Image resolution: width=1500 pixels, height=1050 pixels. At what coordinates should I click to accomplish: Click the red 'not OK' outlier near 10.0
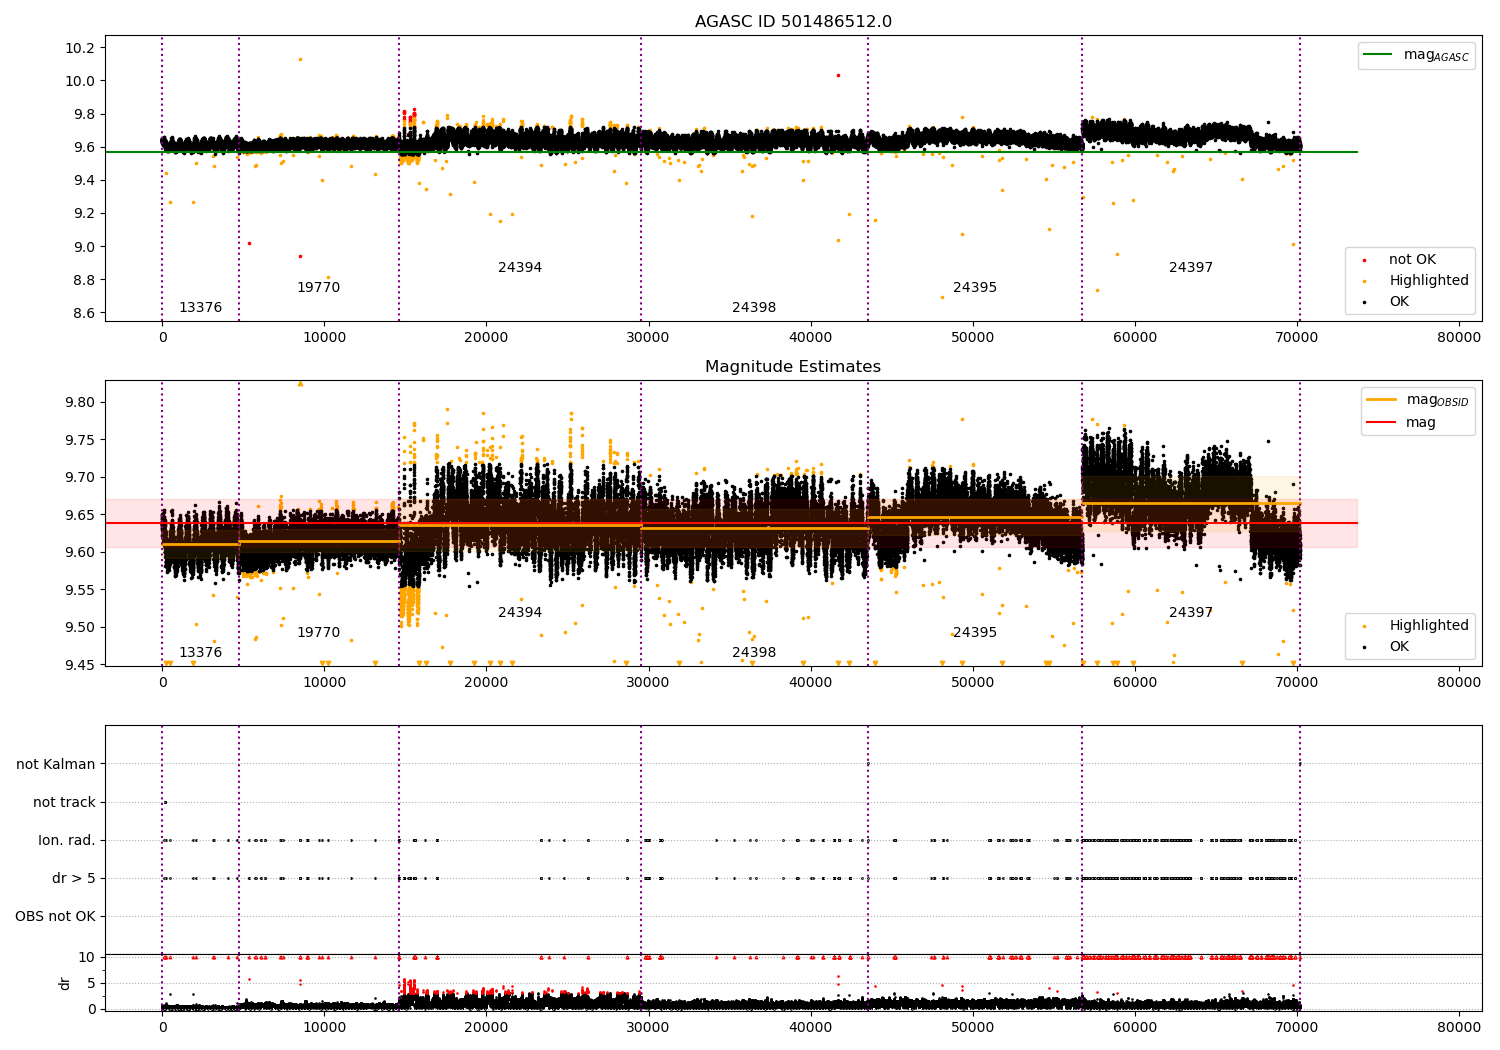(838, 75)
